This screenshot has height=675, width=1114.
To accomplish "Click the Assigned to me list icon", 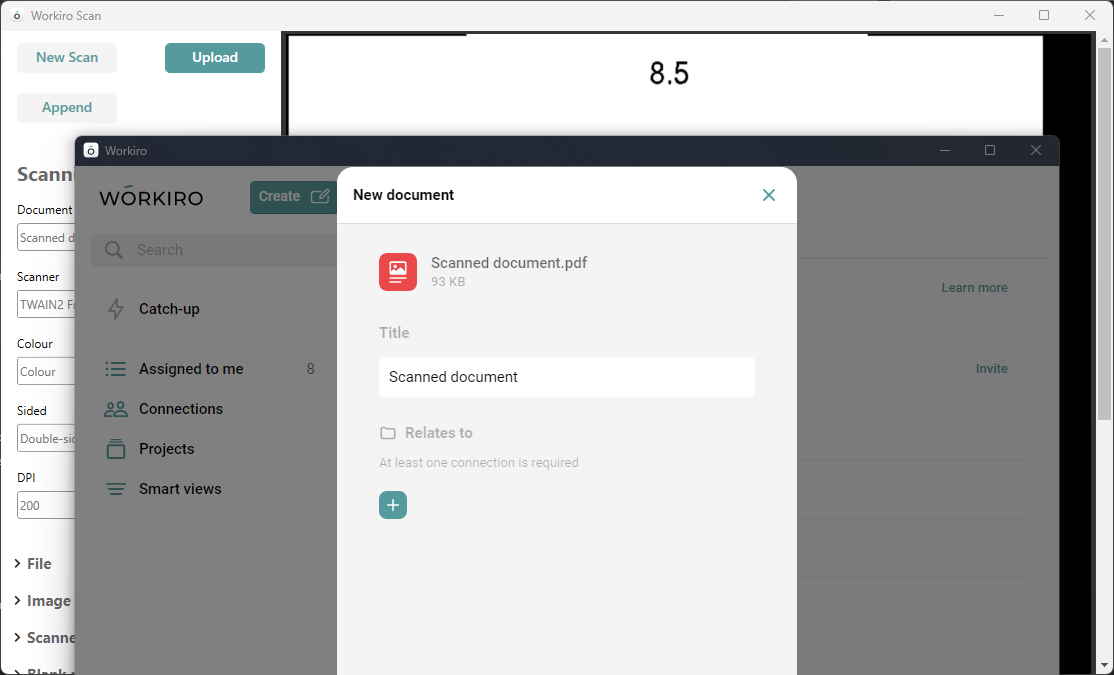I will pos(116,369).
